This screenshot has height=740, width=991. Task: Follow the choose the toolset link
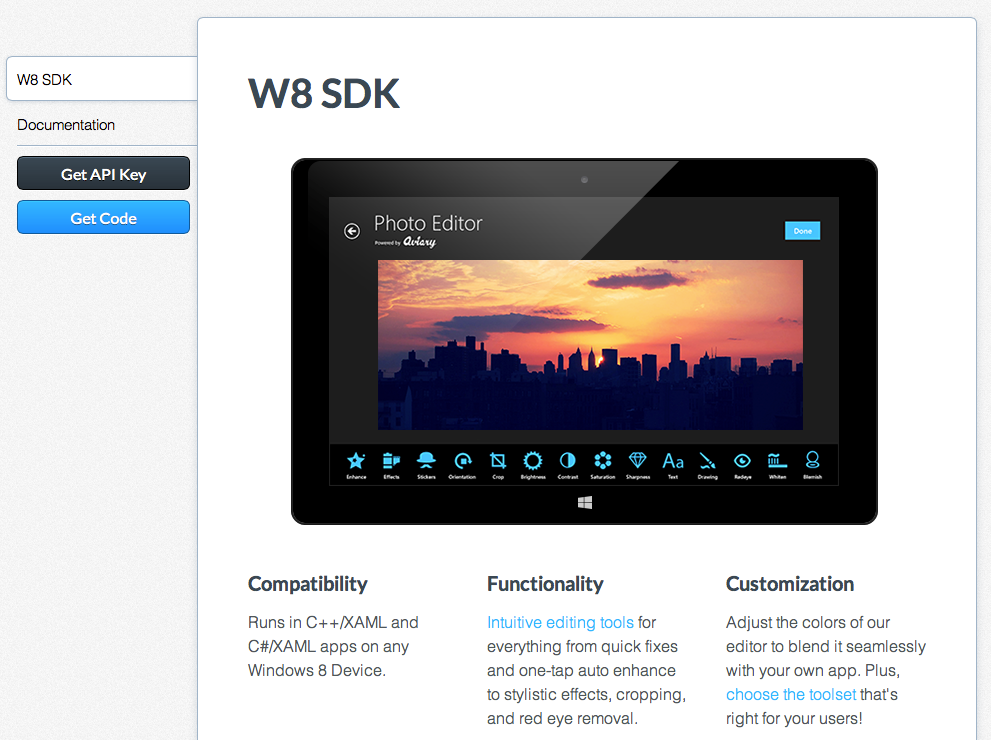(x=791, y=695)
